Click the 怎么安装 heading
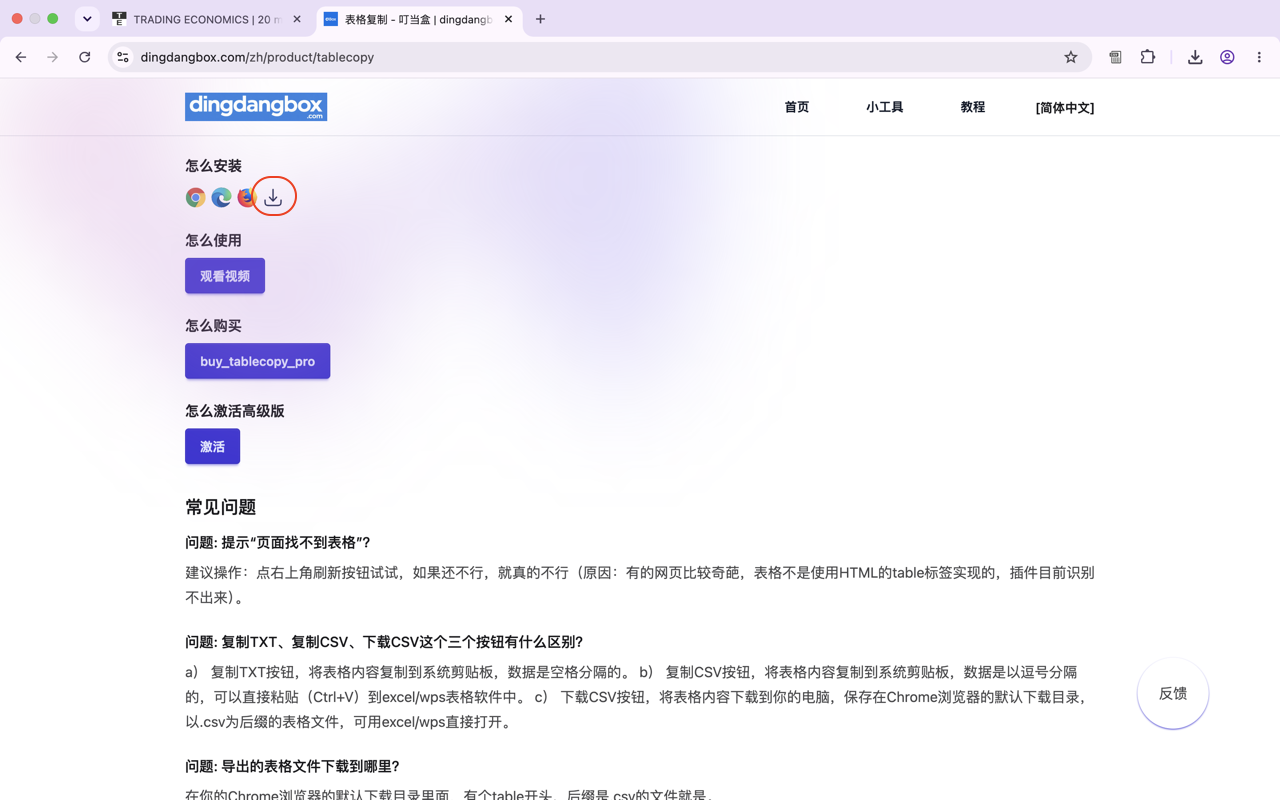 point(213,166)
